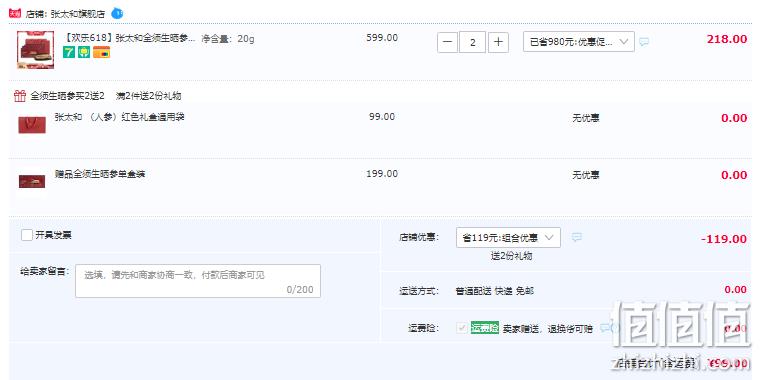Click the quantity field showing 2

tap(473, 43)
